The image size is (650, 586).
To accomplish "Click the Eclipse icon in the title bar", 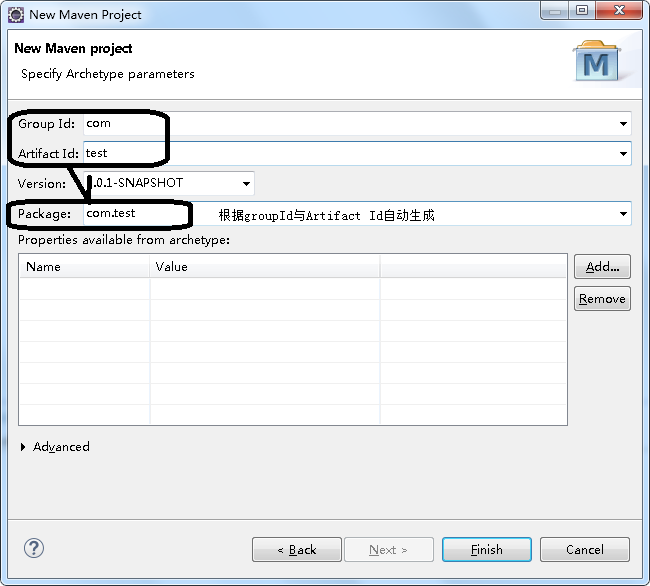I will point(16,15).
